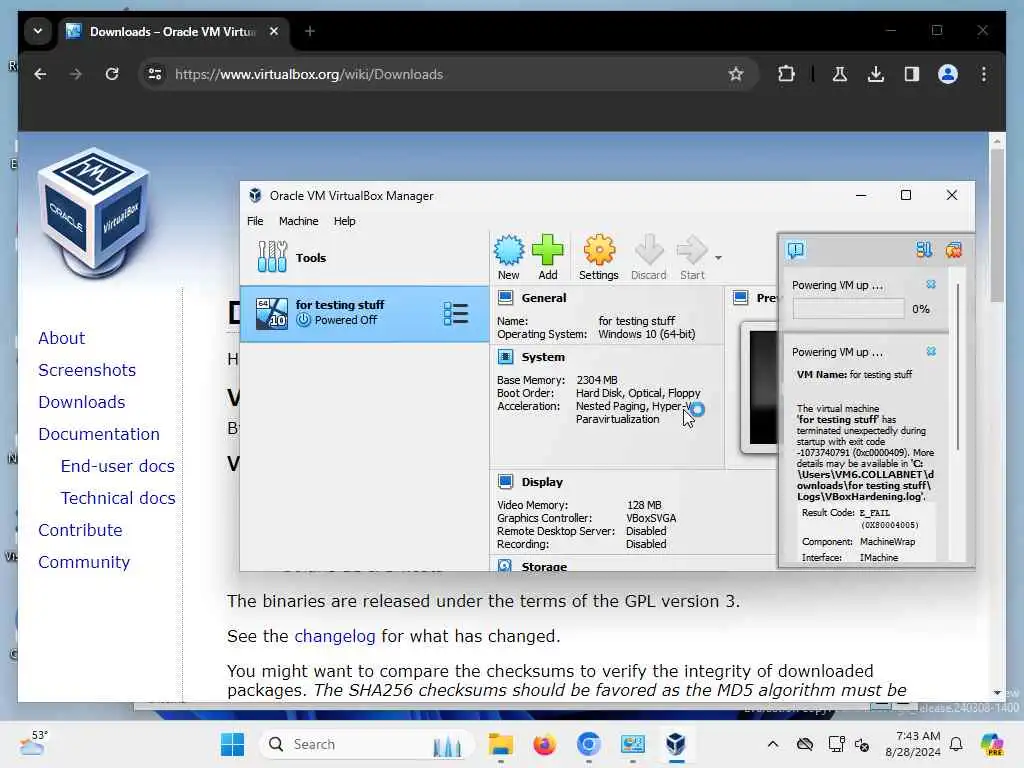Click the site information icon in address bar
The height and width of the screenshot is (768, 1024).
(x=155, y=74)
